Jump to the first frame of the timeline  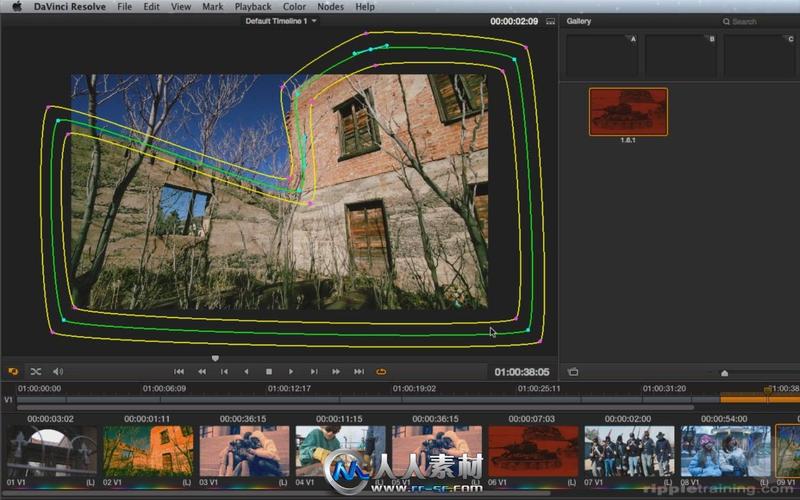pyautogui.click(x=179, y=372)
